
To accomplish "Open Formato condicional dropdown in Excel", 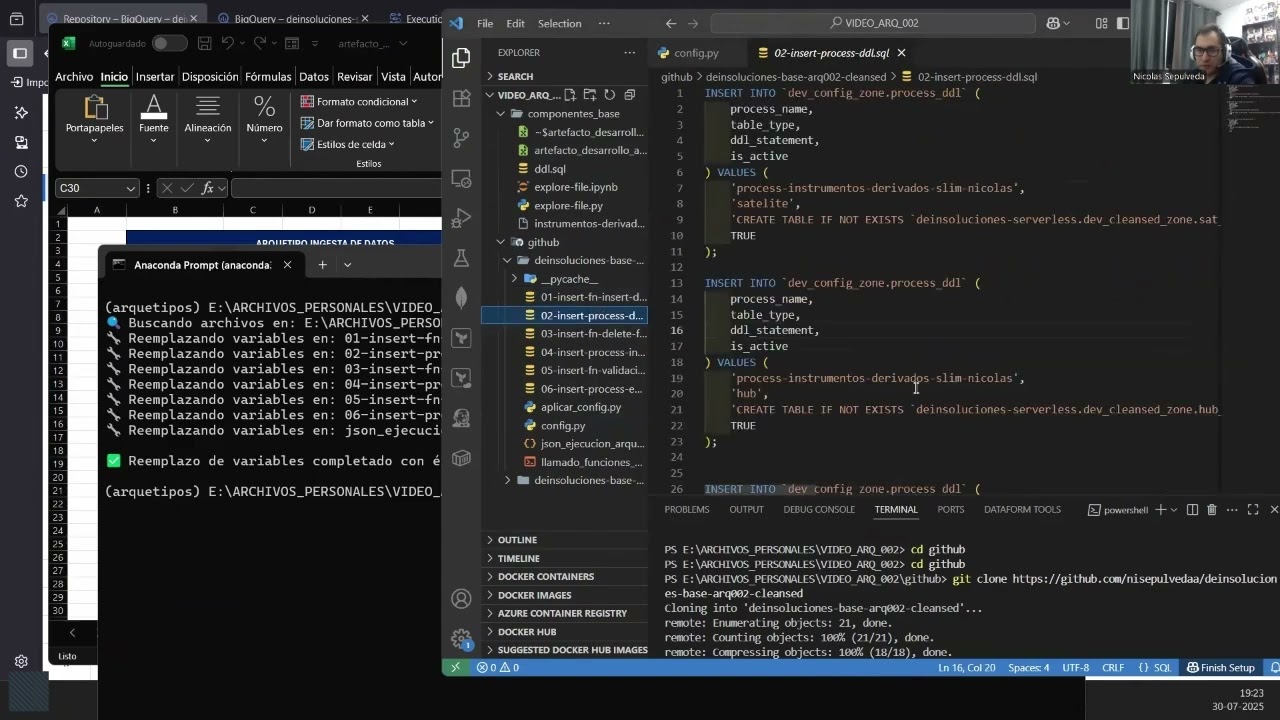I will (359, 101).
